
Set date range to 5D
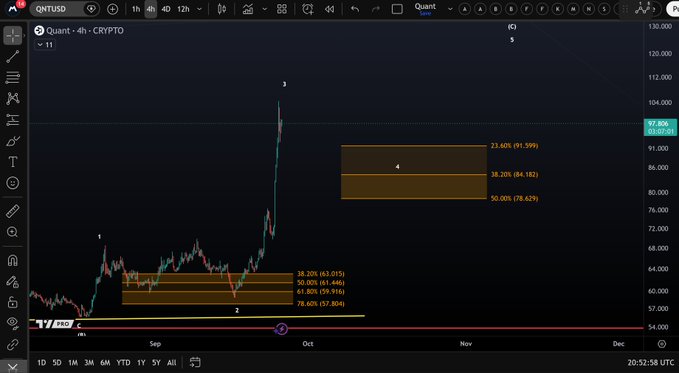pos(57,363)
